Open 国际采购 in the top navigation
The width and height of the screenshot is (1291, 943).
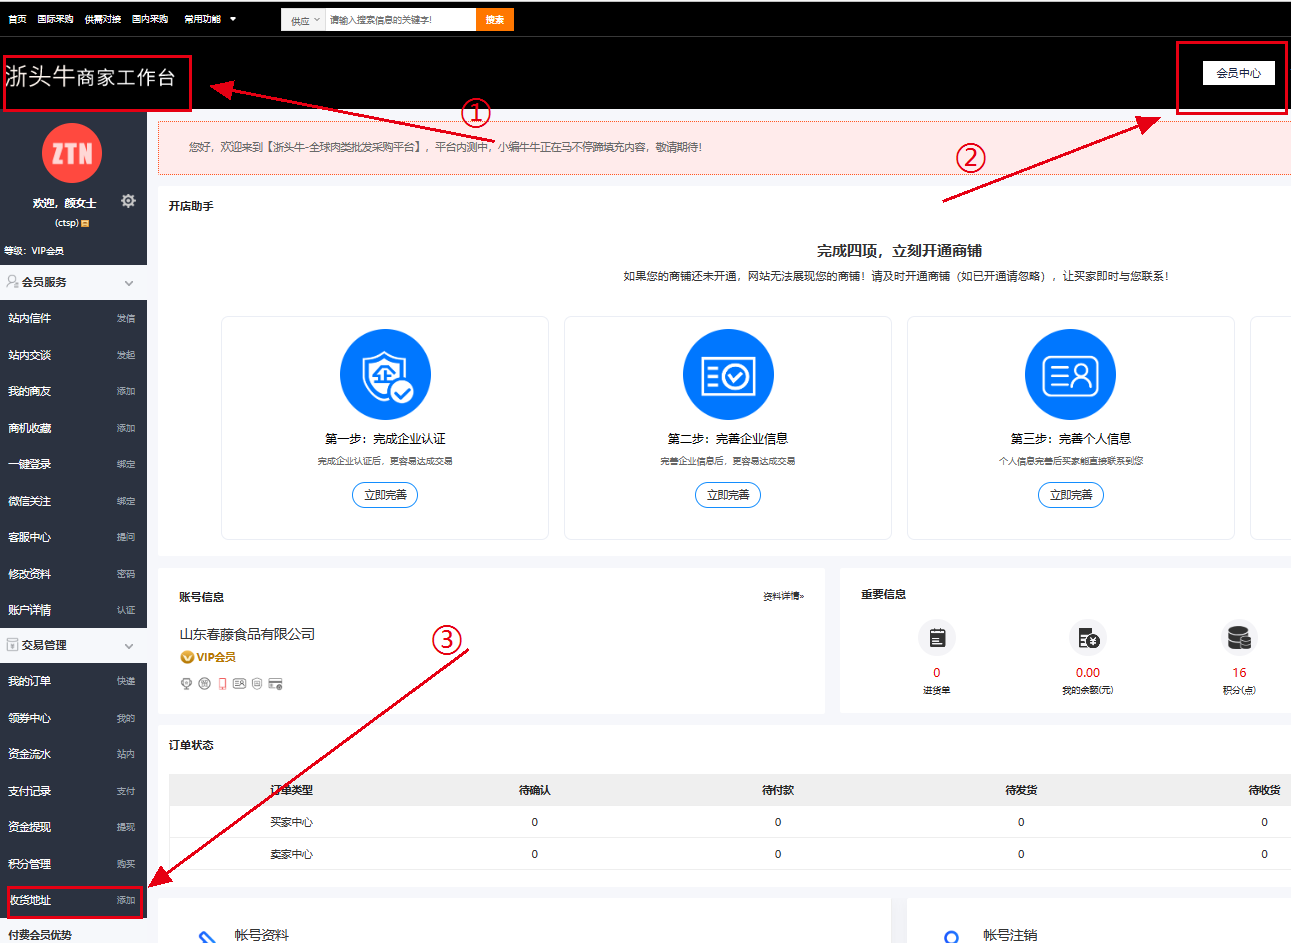point(55,19)
